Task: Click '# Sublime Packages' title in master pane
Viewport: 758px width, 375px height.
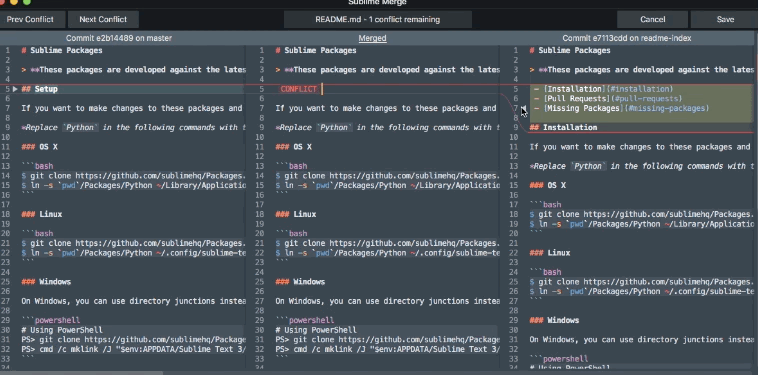Action: (x=62, y=50)
